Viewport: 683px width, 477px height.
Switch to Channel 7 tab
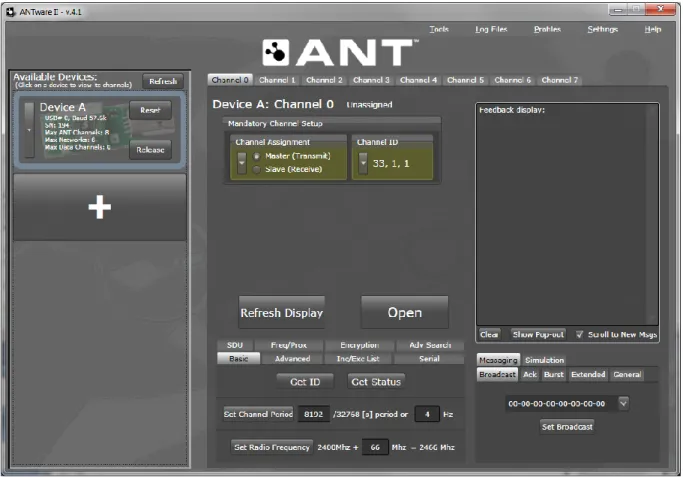tap(559, 80)
